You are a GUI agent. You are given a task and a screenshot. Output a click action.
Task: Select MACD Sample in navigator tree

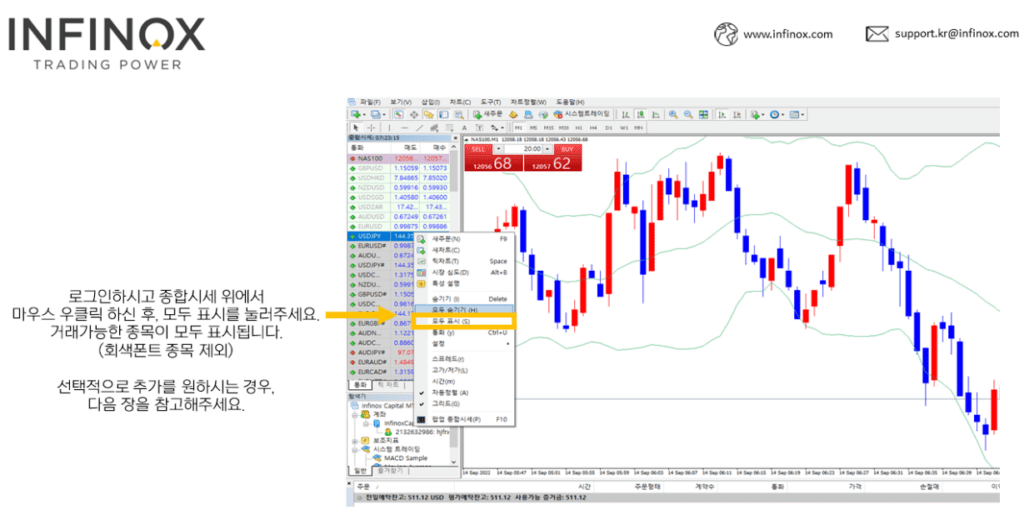(x=405, y=458)
